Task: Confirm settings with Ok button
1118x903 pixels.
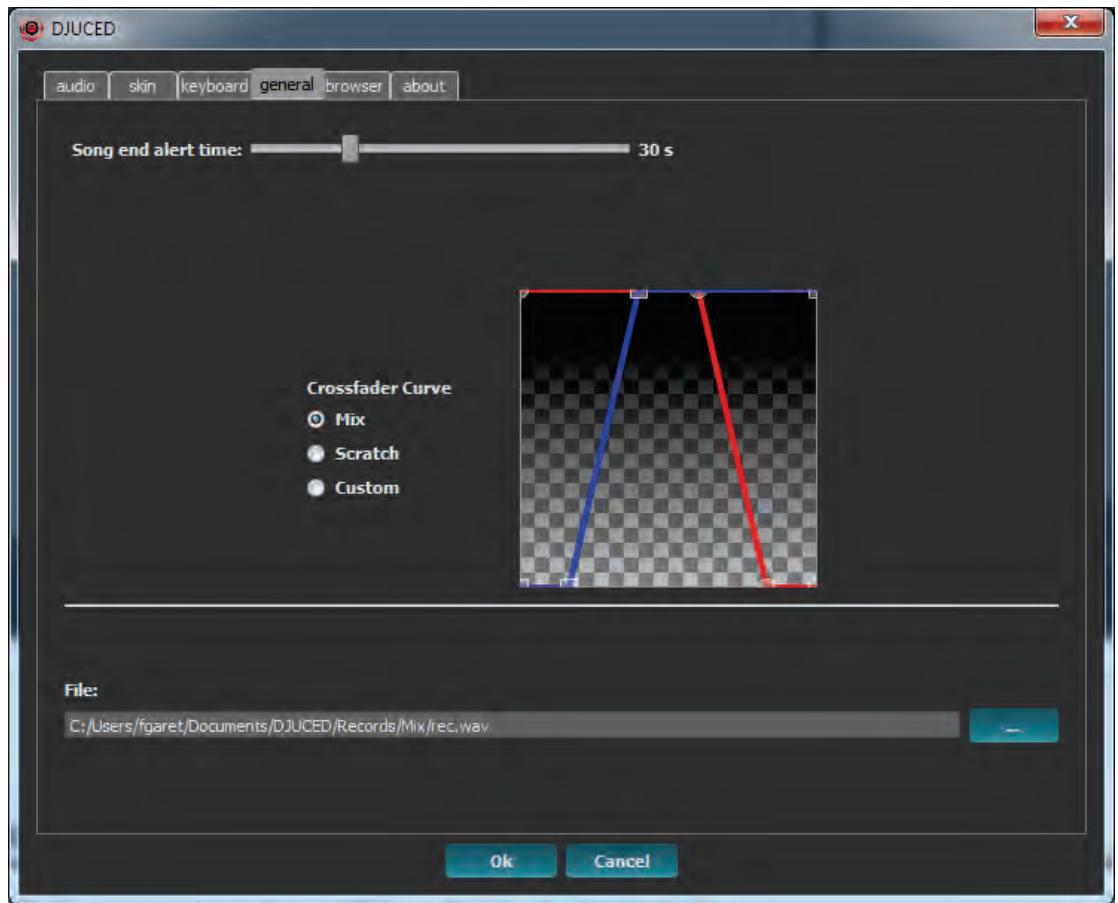Action: click(501, 861)
